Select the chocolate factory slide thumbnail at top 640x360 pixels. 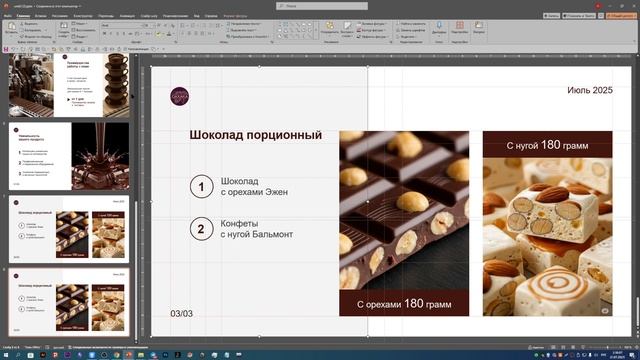(69, 85)
